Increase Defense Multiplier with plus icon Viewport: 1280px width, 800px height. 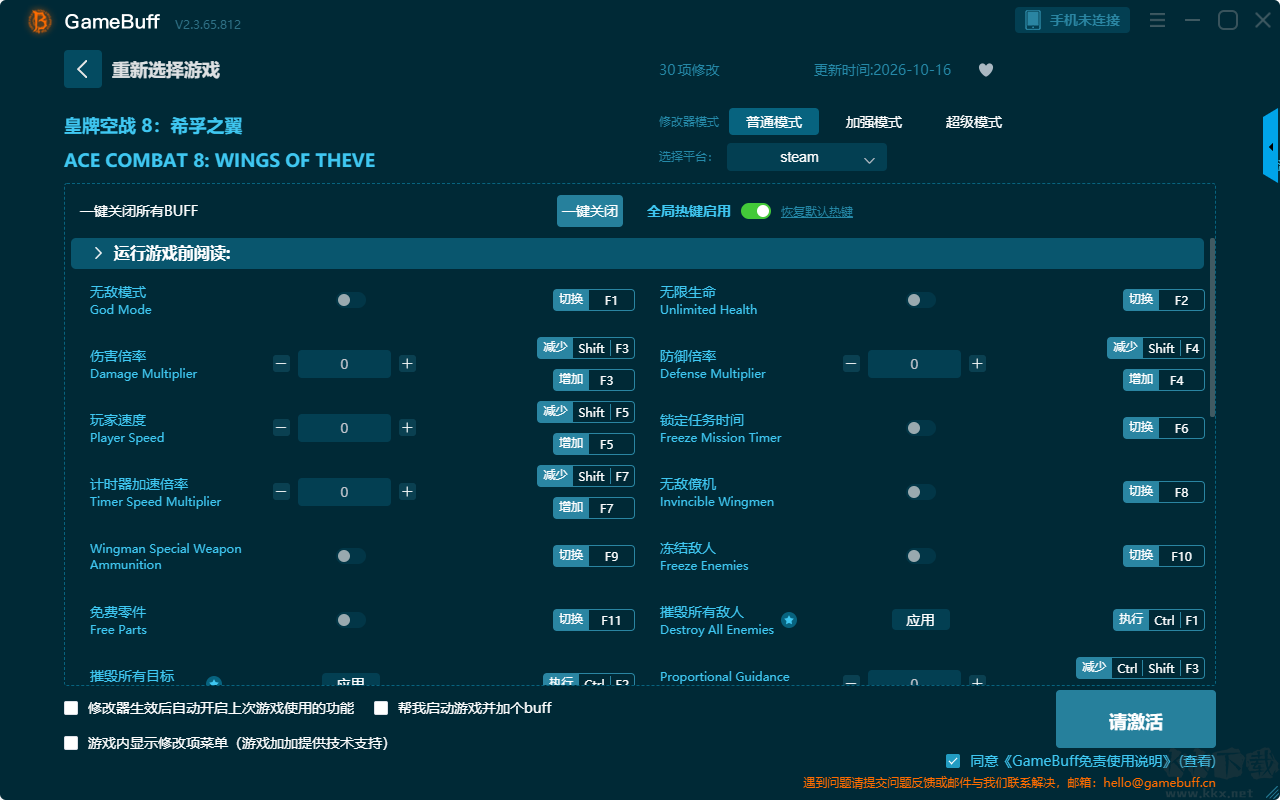tap(977, 364)
